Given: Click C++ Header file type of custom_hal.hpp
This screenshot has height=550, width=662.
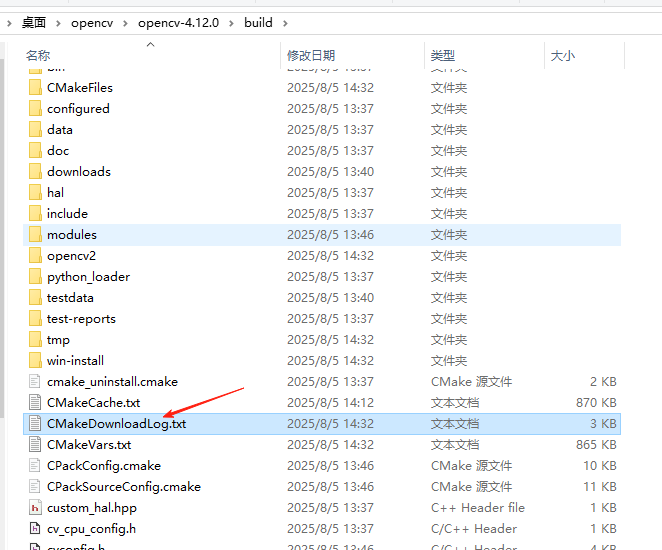Looking at the screenshot, I should pyautogui.click(x=478, y=507).
